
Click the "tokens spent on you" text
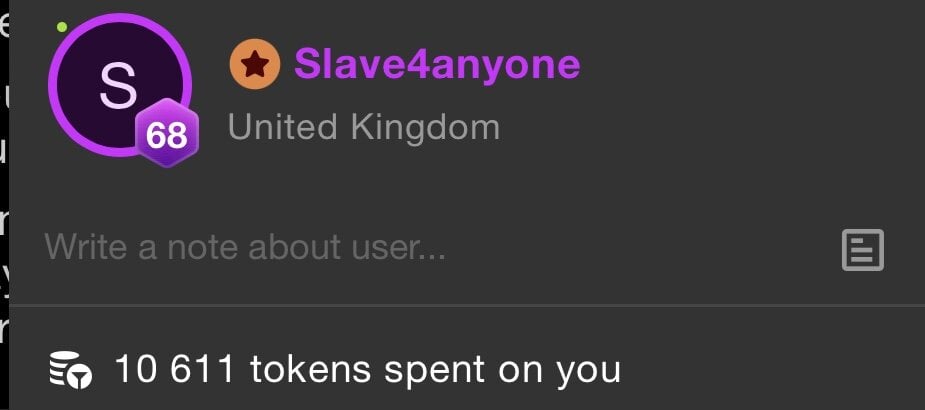tap(435, 370)
